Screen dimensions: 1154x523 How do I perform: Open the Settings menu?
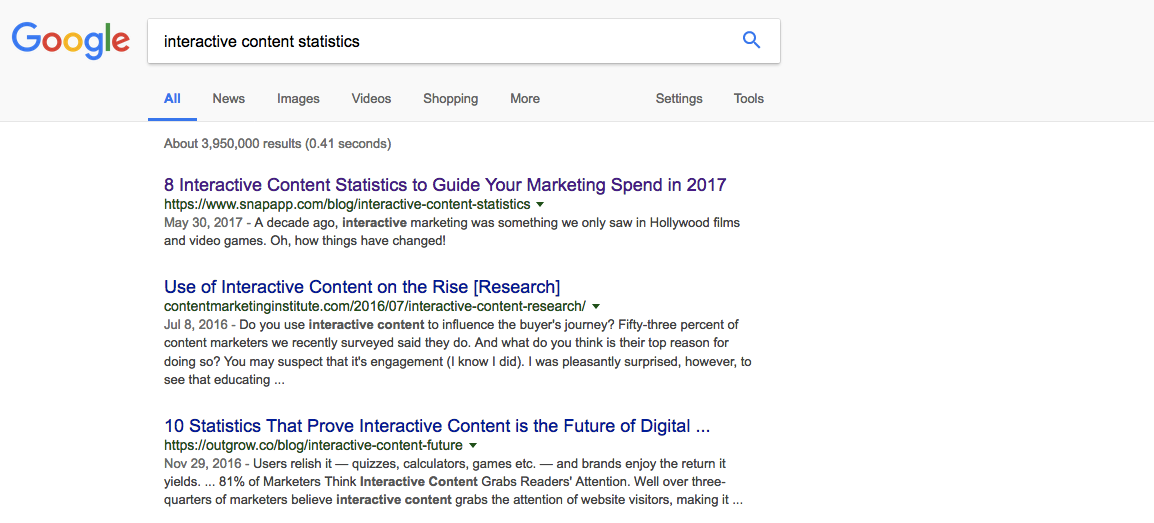click(679, 99)
